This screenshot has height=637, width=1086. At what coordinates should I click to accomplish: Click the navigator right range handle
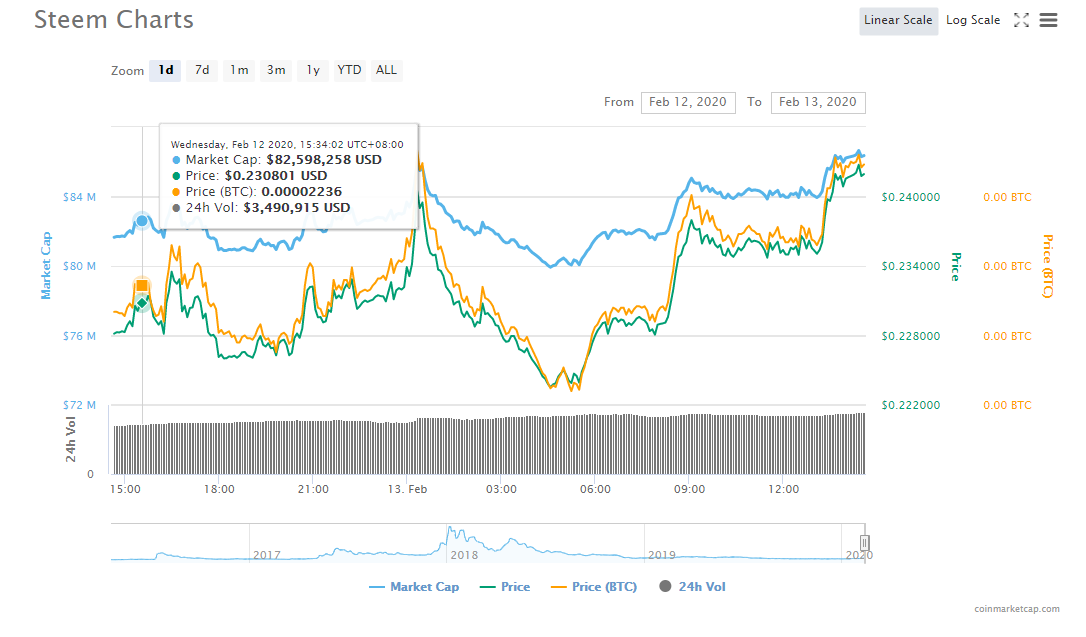pyautogui.click(x=864, y=543)
